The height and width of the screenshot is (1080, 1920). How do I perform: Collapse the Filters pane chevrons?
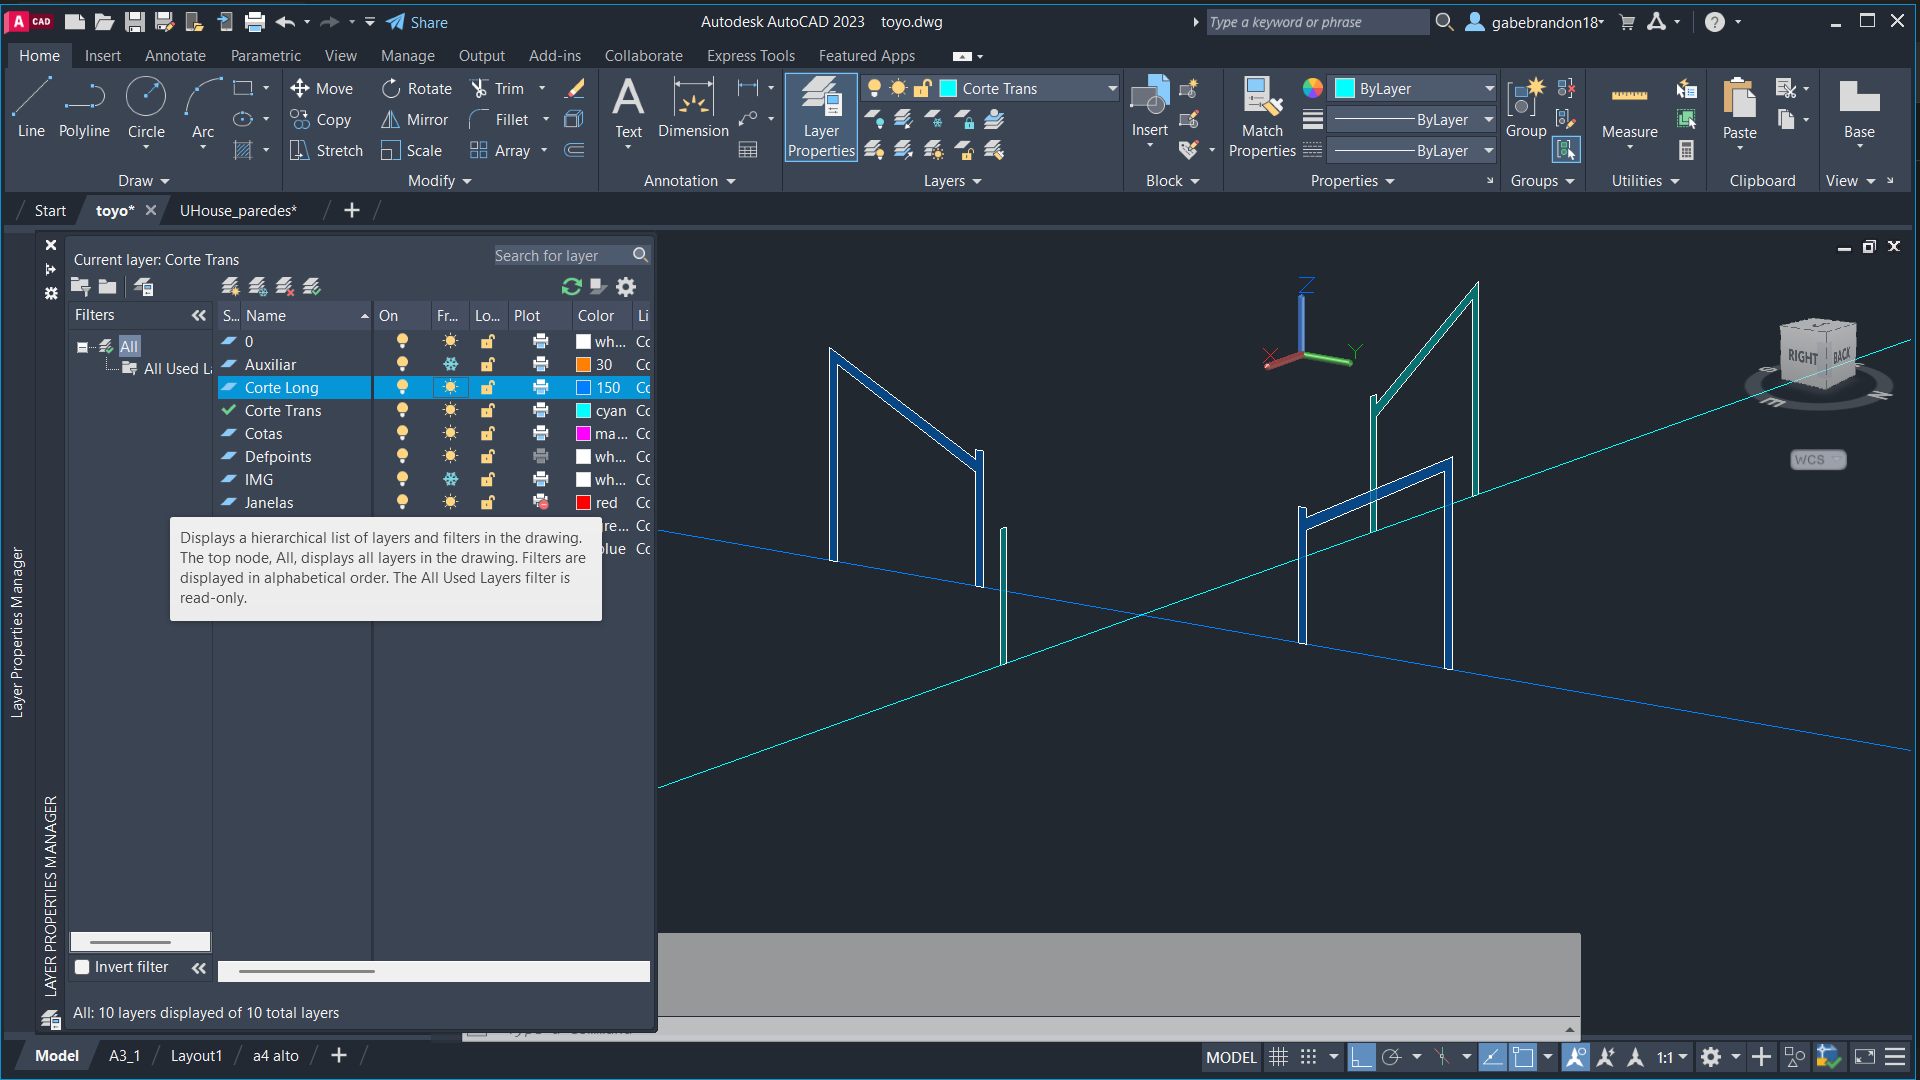(x=199, y=316)
